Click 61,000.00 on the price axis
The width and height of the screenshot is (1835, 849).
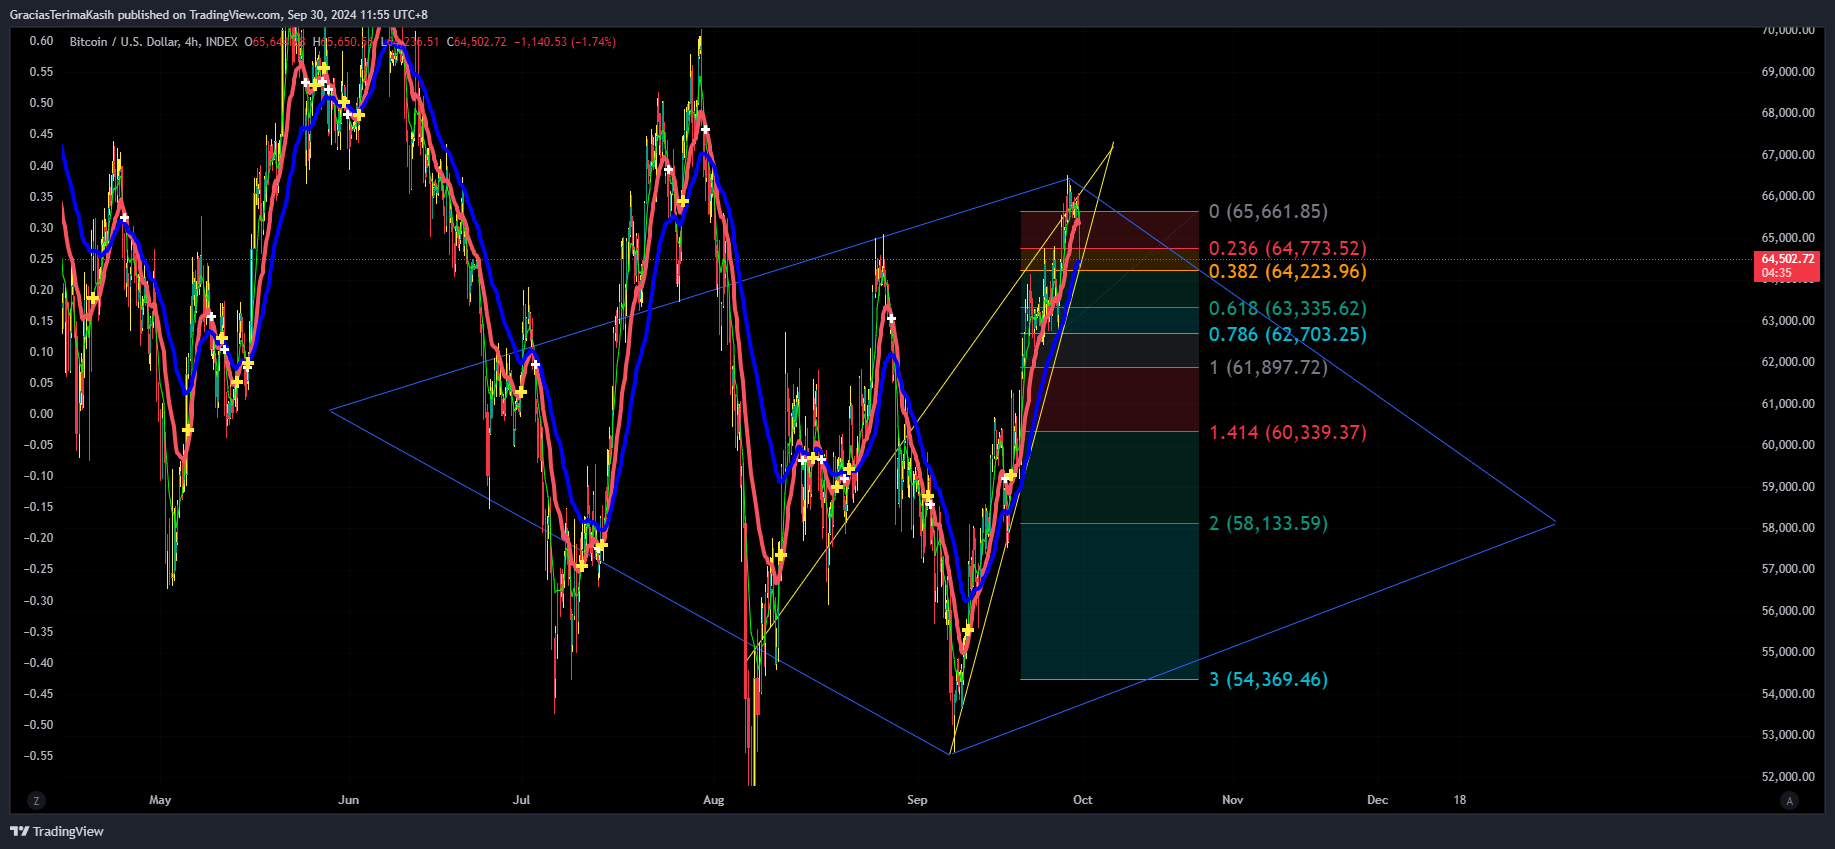pyautogui.click(x=1788, y=404)
